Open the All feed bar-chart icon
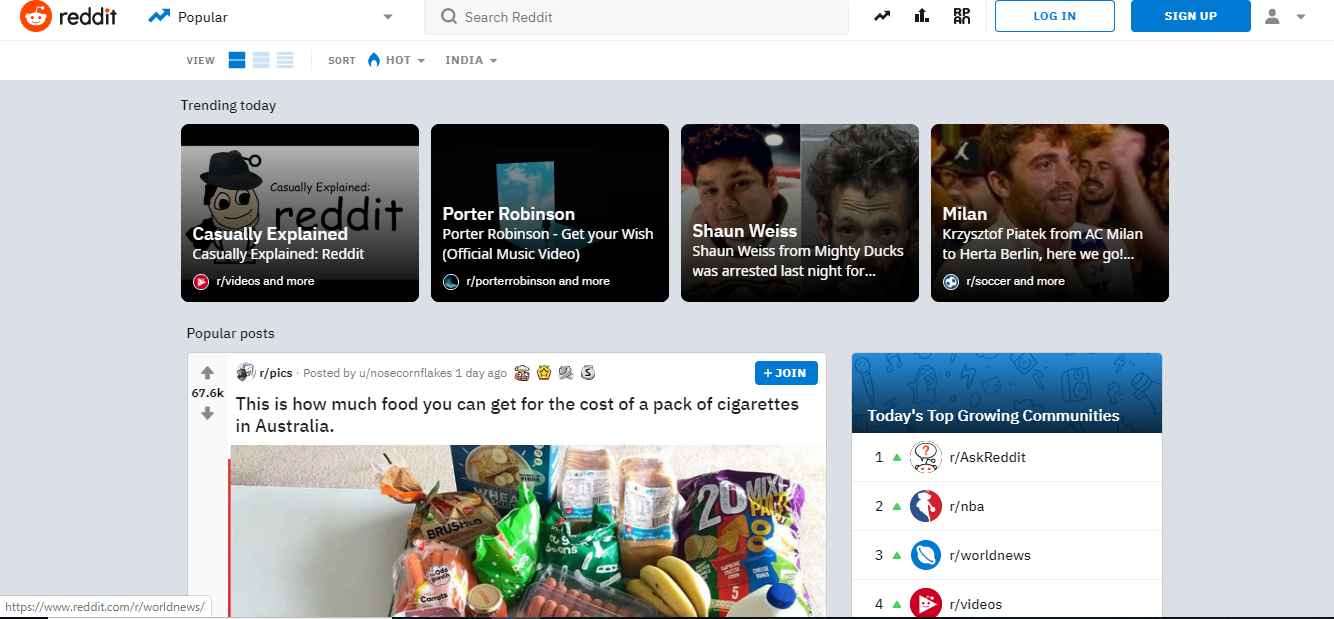 921,16
